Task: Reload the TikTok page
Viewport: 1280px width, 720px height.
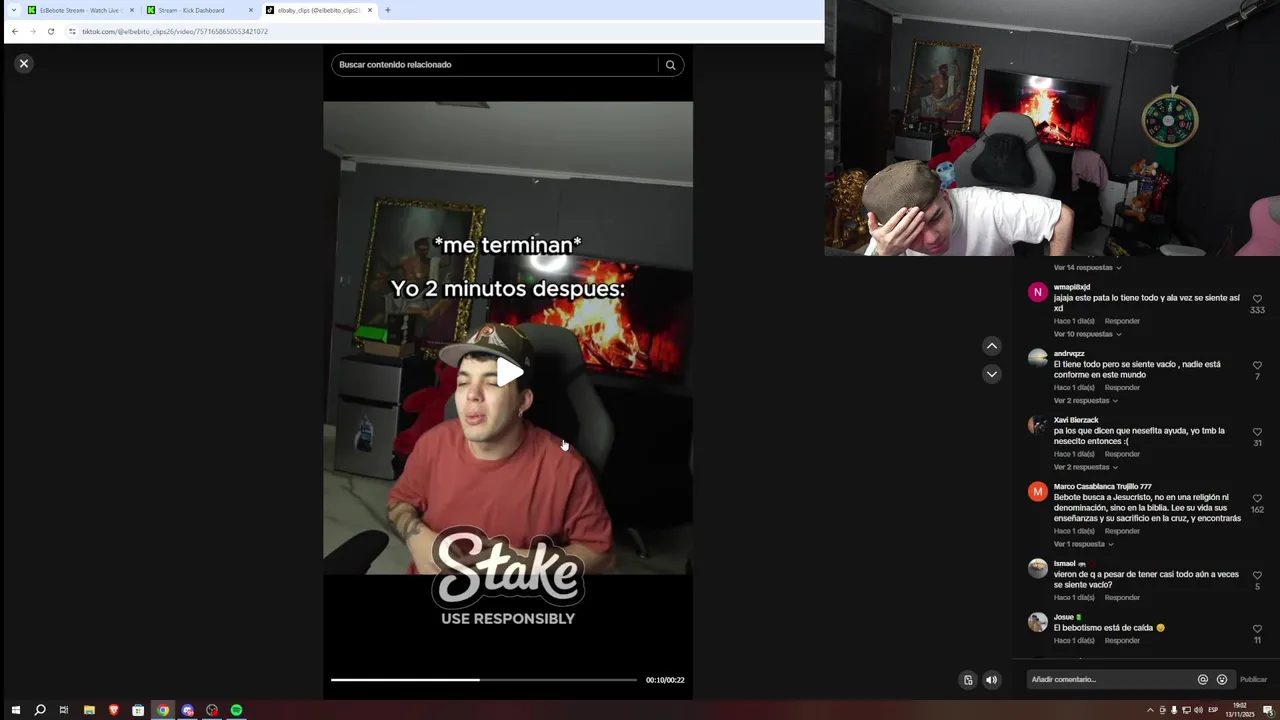Action: click(51, 31)
